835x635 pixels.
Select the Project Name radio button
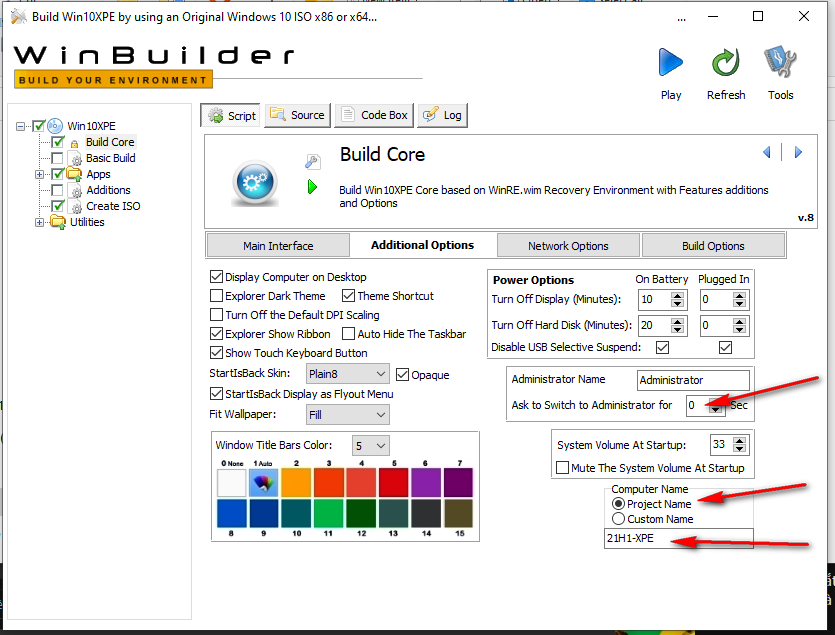click(618, 504)
